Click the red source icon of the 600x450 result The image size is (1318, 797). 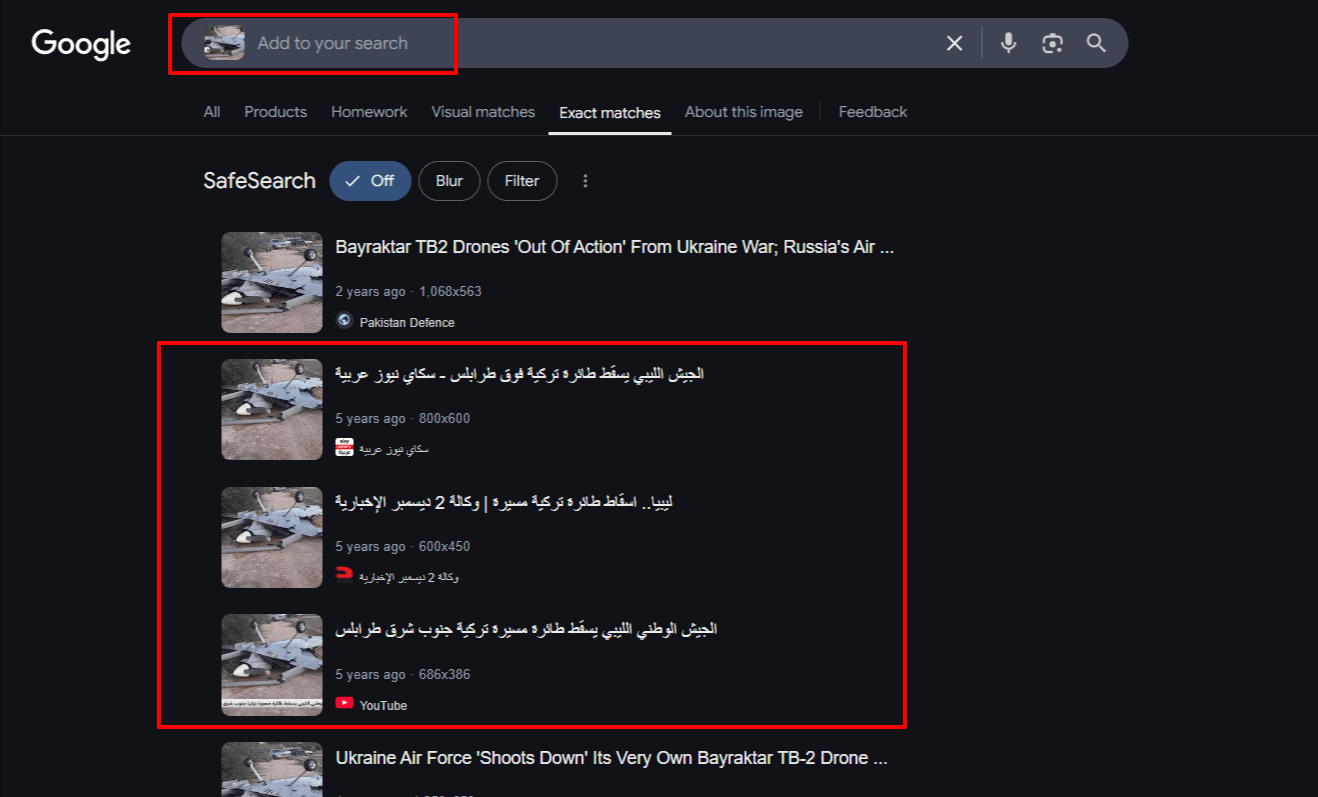tap(345, 575)
